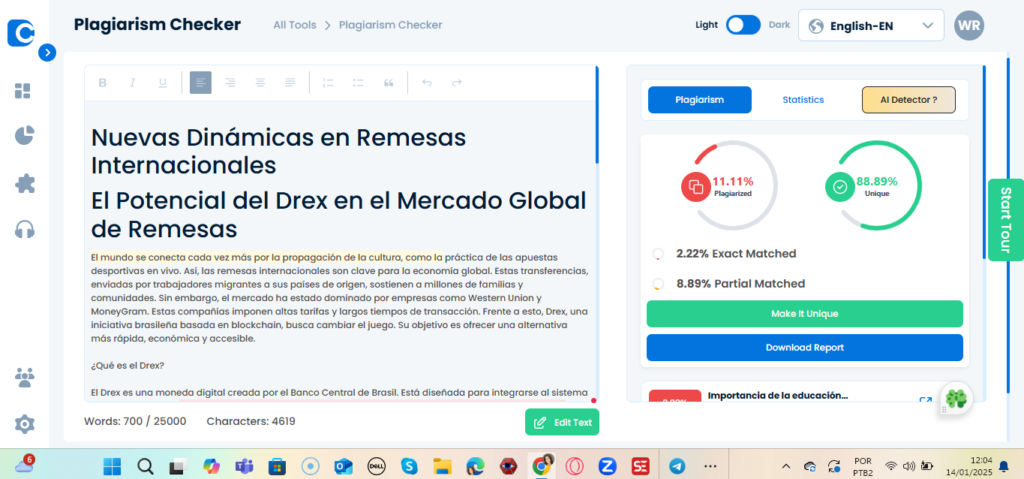Select left text alignment
Screen dimensions: 1024x479
(x=200, y=82)
